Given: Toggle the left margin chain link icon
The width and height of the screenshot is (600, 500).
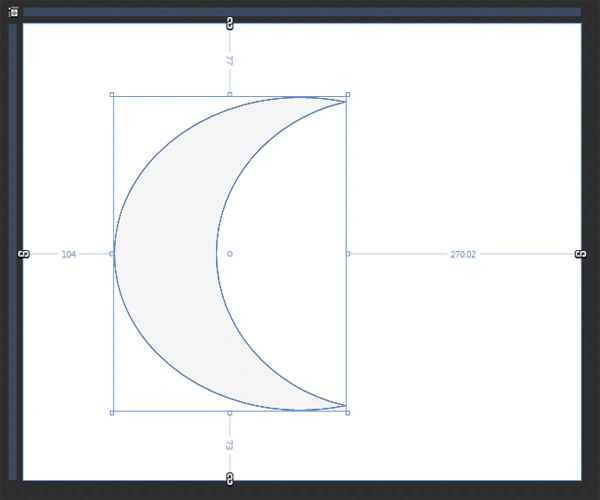Looking at the screenshot, I should (24, 254).
